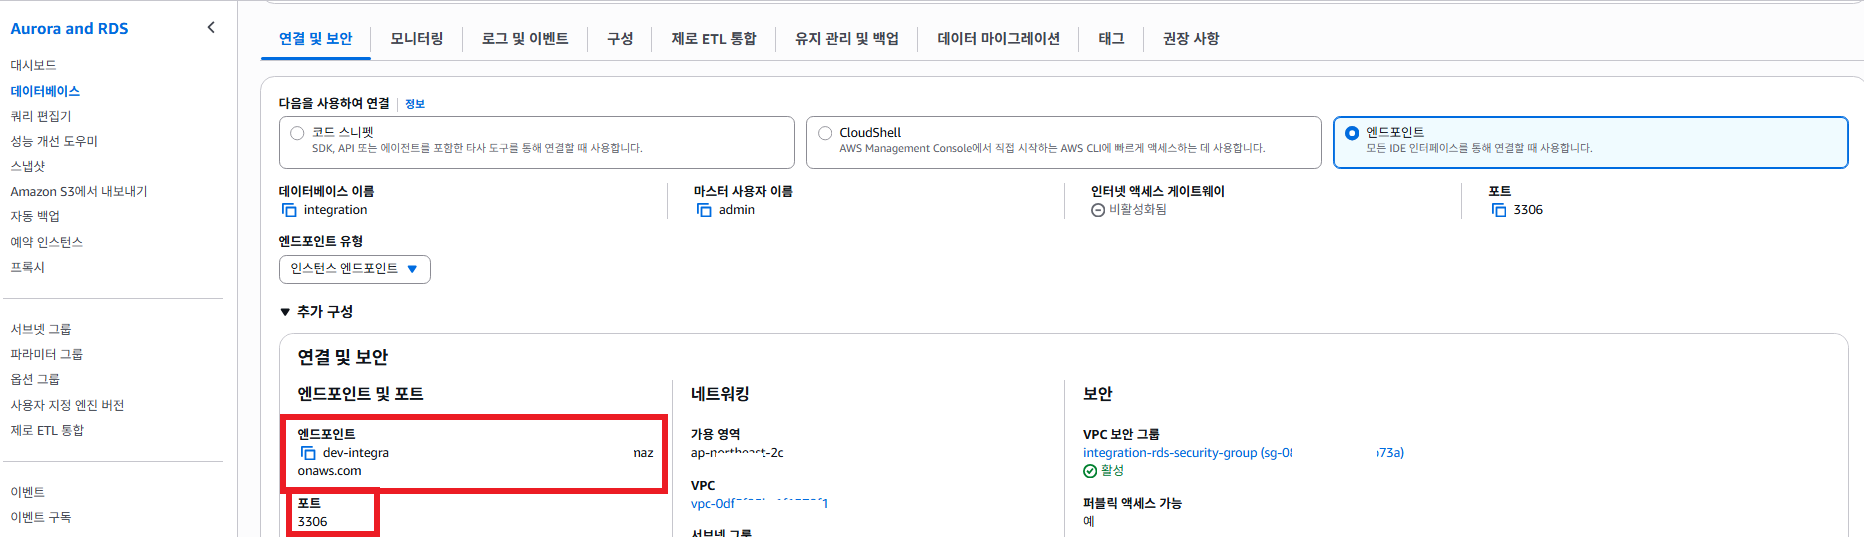The width and height of the screenshot is (1864, 537).
Task: Open the 태그 tab
Action: click(1111, 39)
